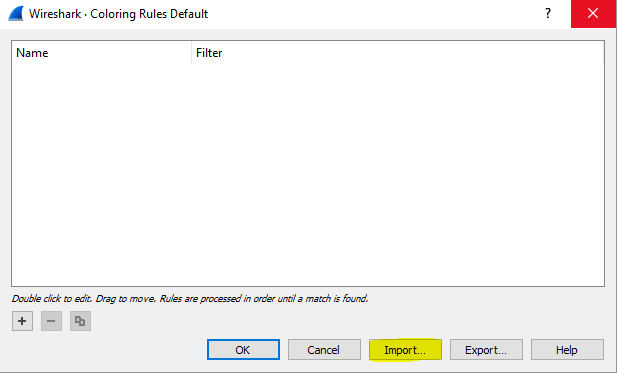Sort rules by the Filter column header
The width and height of the screenshot is (617, 373).
[x=398, y=53]
